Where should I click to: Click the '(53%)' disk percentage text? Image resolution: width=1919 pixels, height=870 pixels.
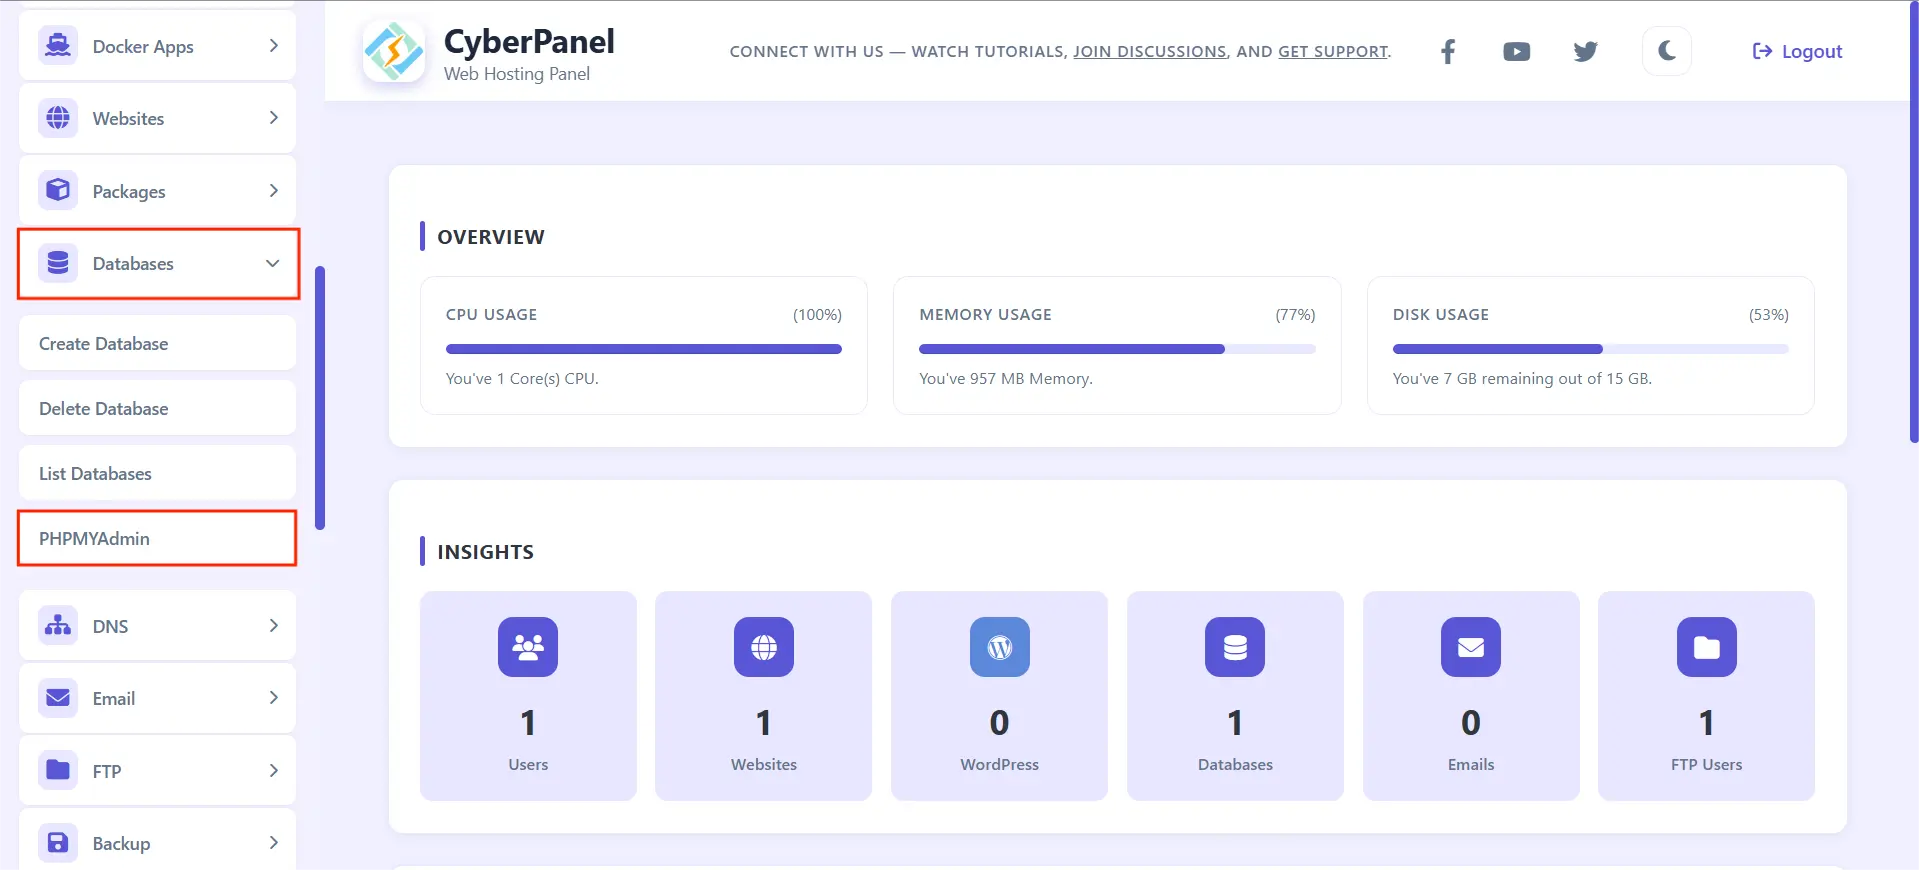(1768, 314)
